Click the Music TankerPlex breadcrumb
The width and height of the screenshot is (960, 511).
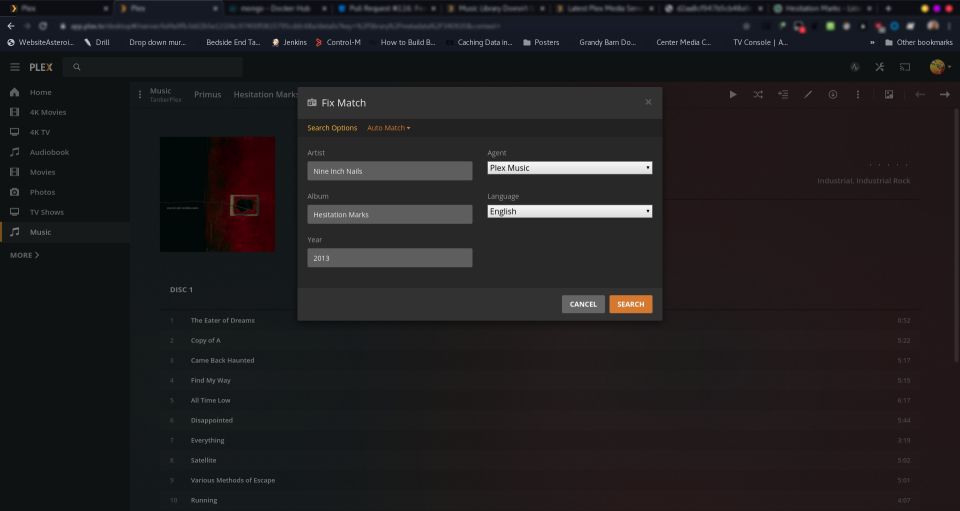165,95
